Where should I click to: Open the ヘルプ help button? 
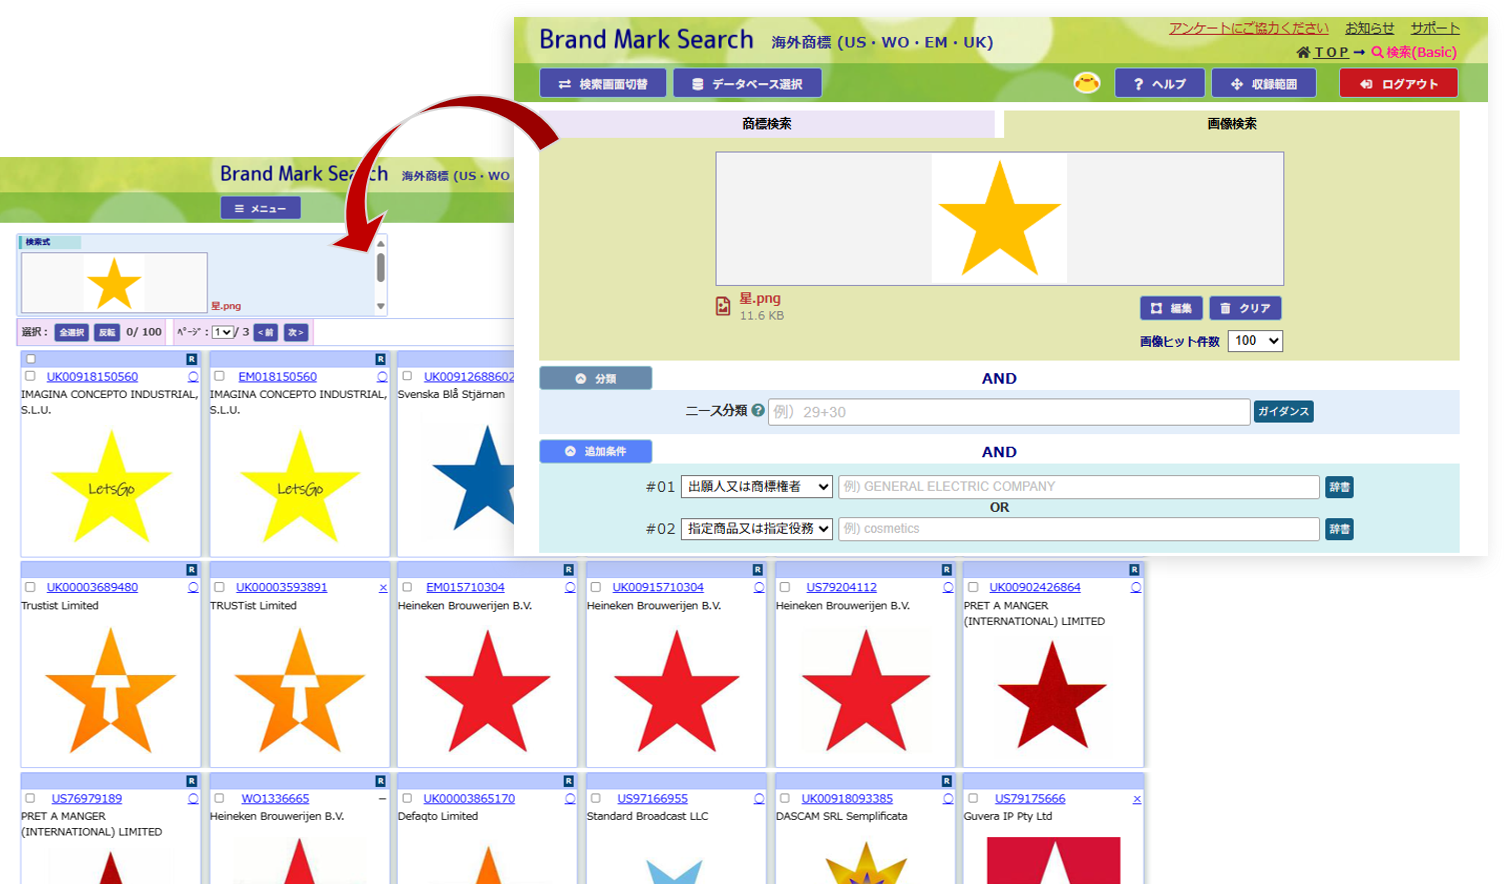[x=1159, y=84]
